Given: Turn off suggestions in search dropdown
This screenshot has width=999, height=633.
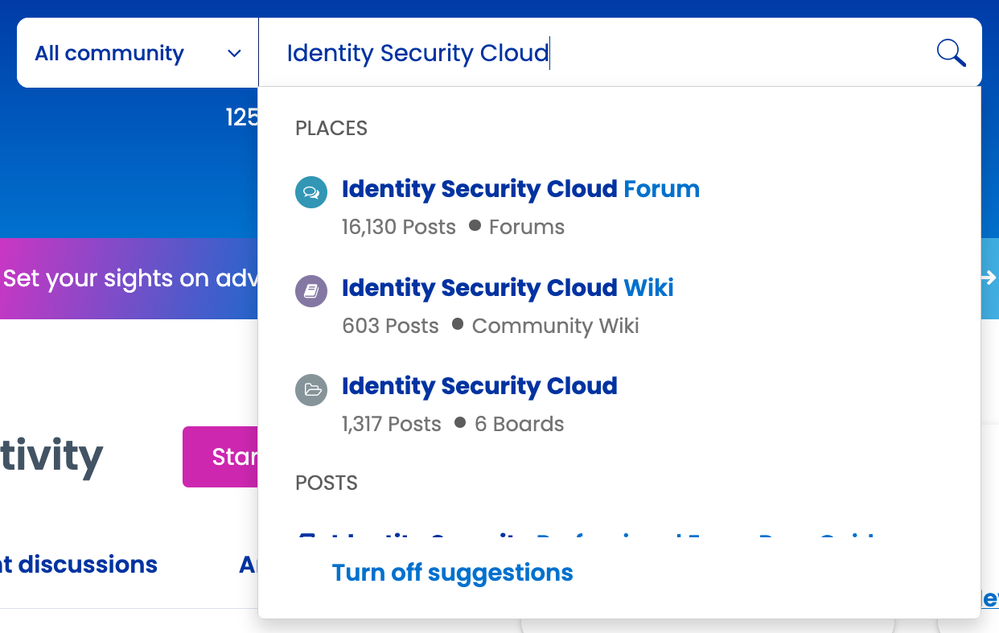Looking at the screenshot, I should [x=452, y=573].
